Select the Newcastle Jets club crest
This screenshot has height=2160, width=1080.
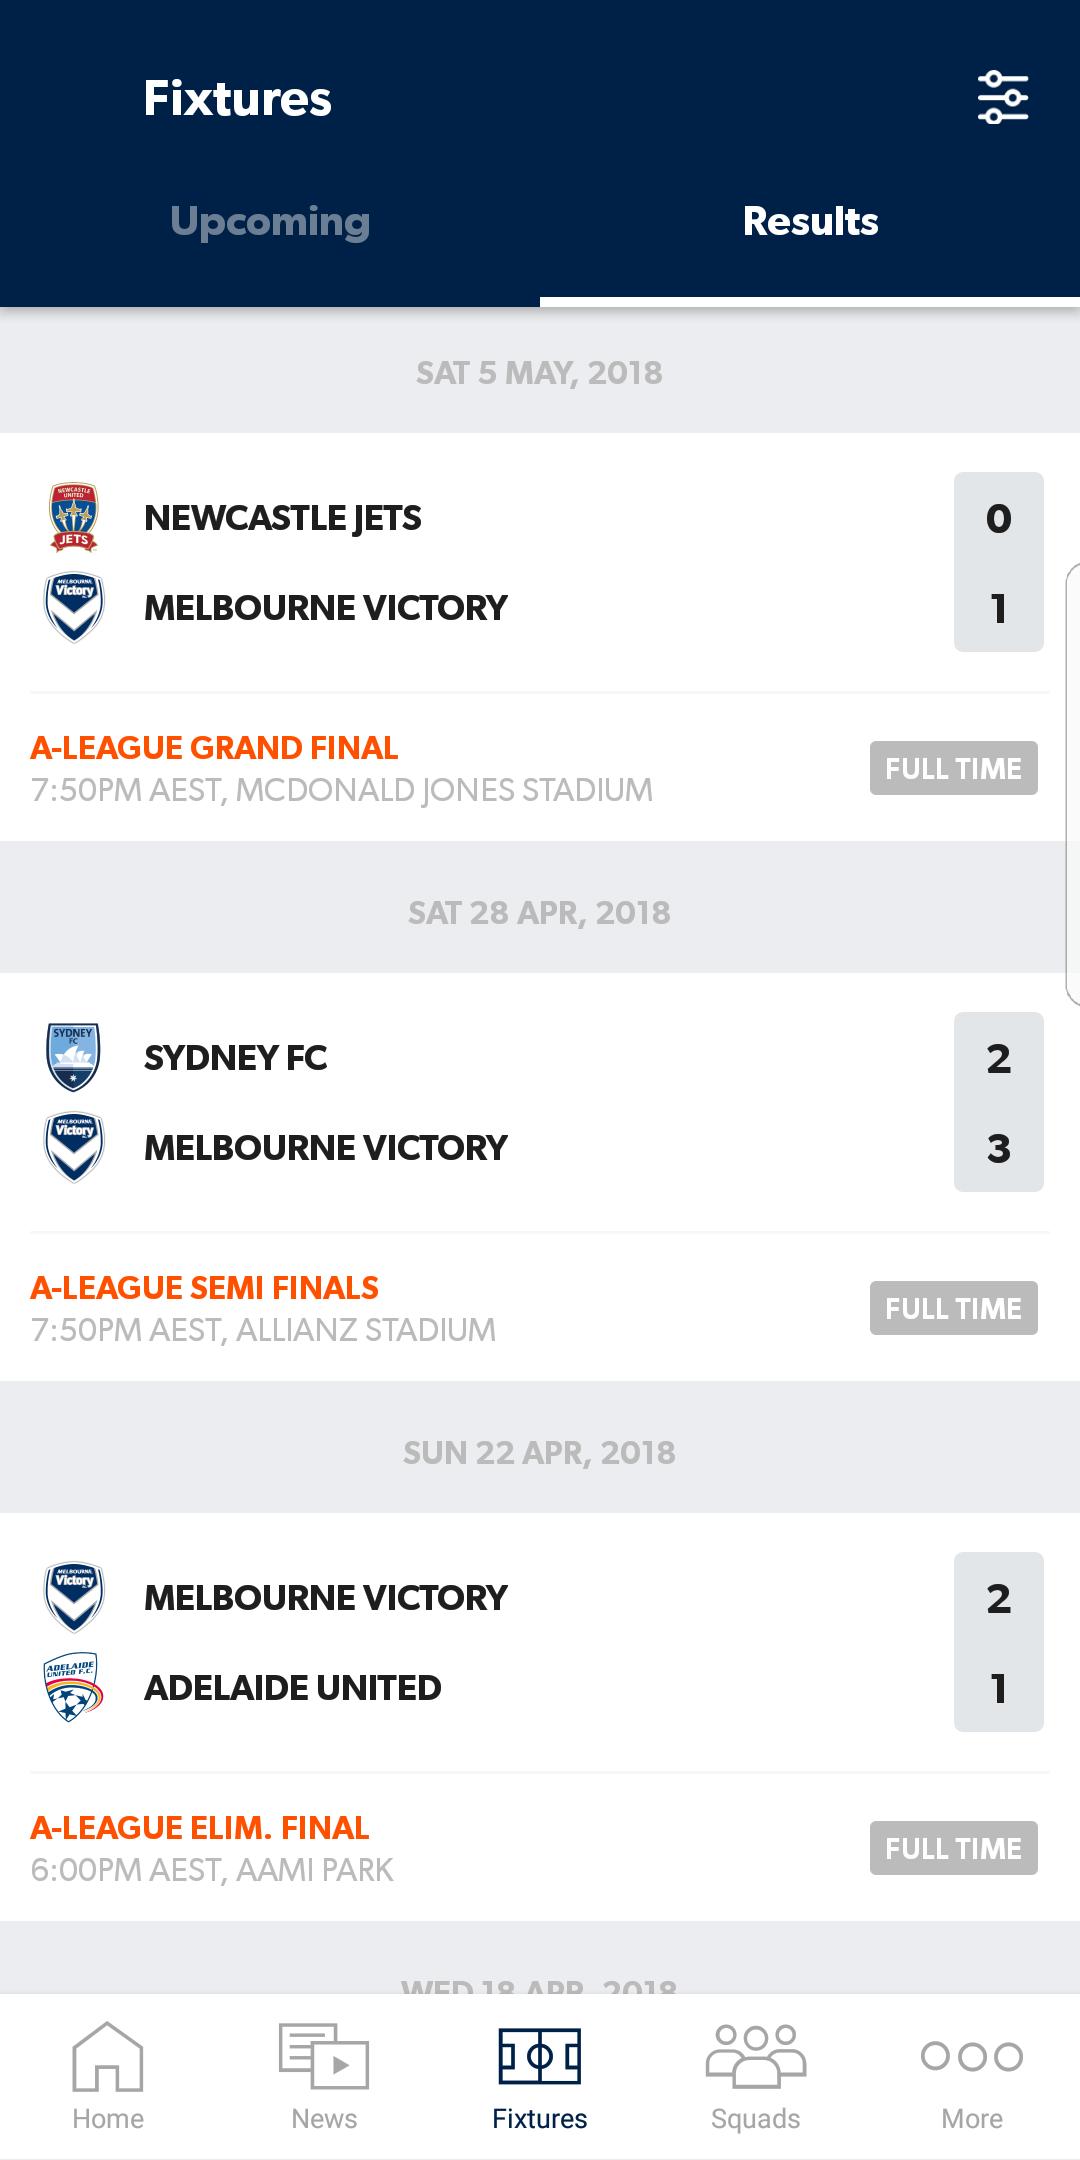click(74, 517)
